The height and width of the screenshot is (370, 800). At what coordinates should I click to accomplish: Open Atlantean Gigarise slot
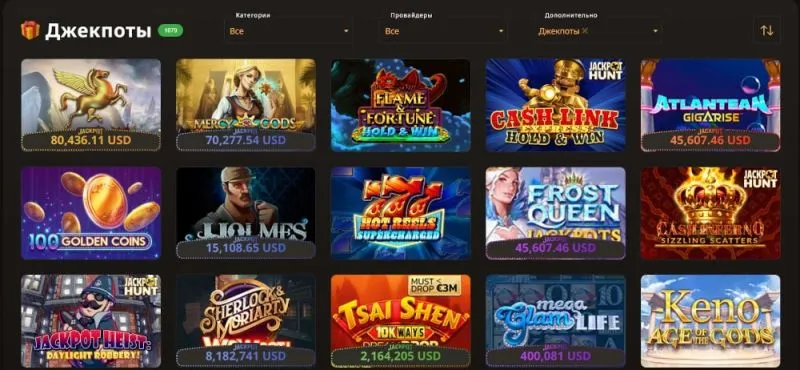(710, 105)
